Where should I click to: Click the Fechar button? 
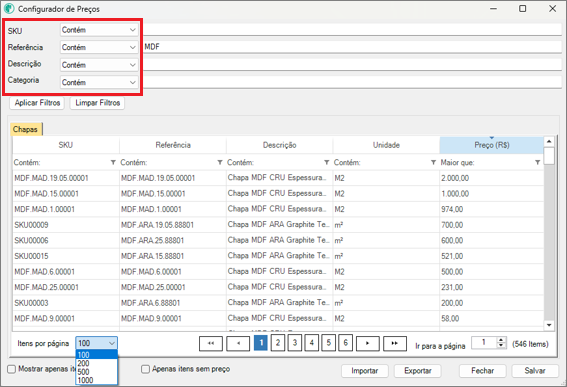tap(482, 371)
